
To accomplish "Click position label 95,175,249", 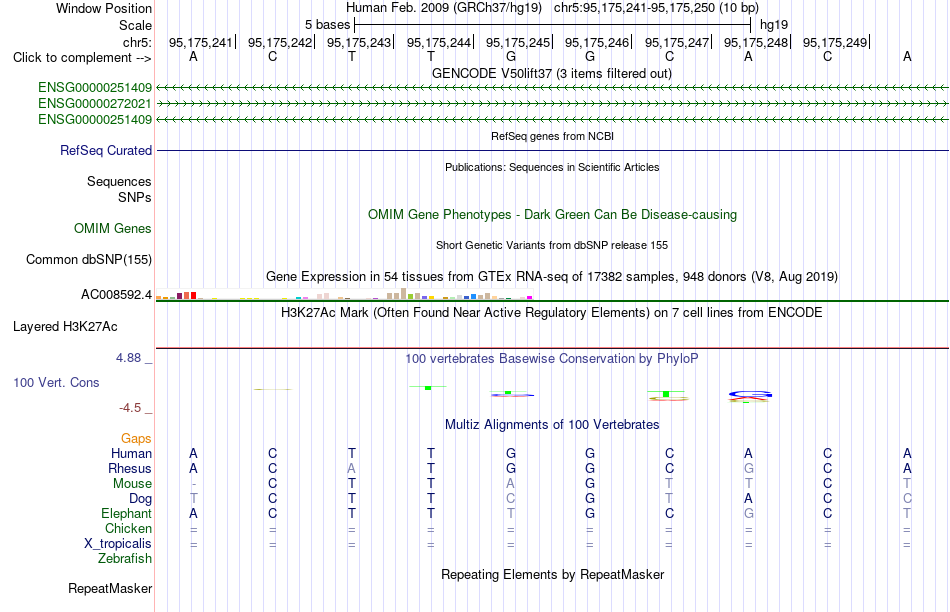I will (x=835, y=42).
